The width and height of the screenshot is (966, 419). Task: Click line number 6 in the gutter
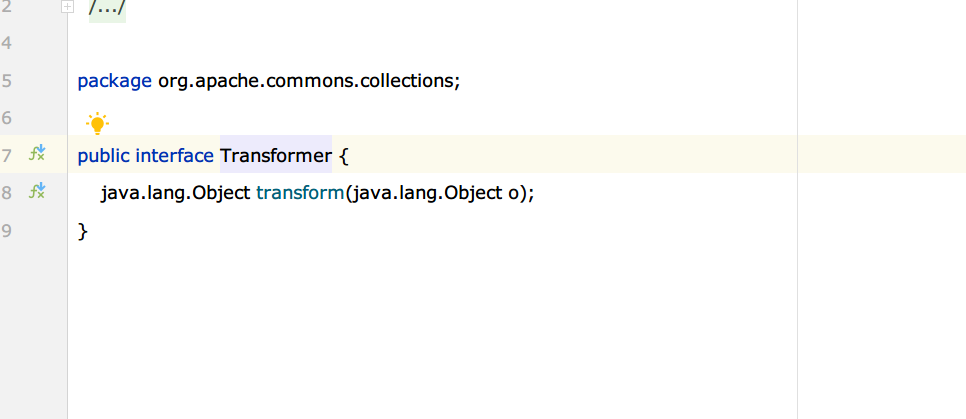6,118
